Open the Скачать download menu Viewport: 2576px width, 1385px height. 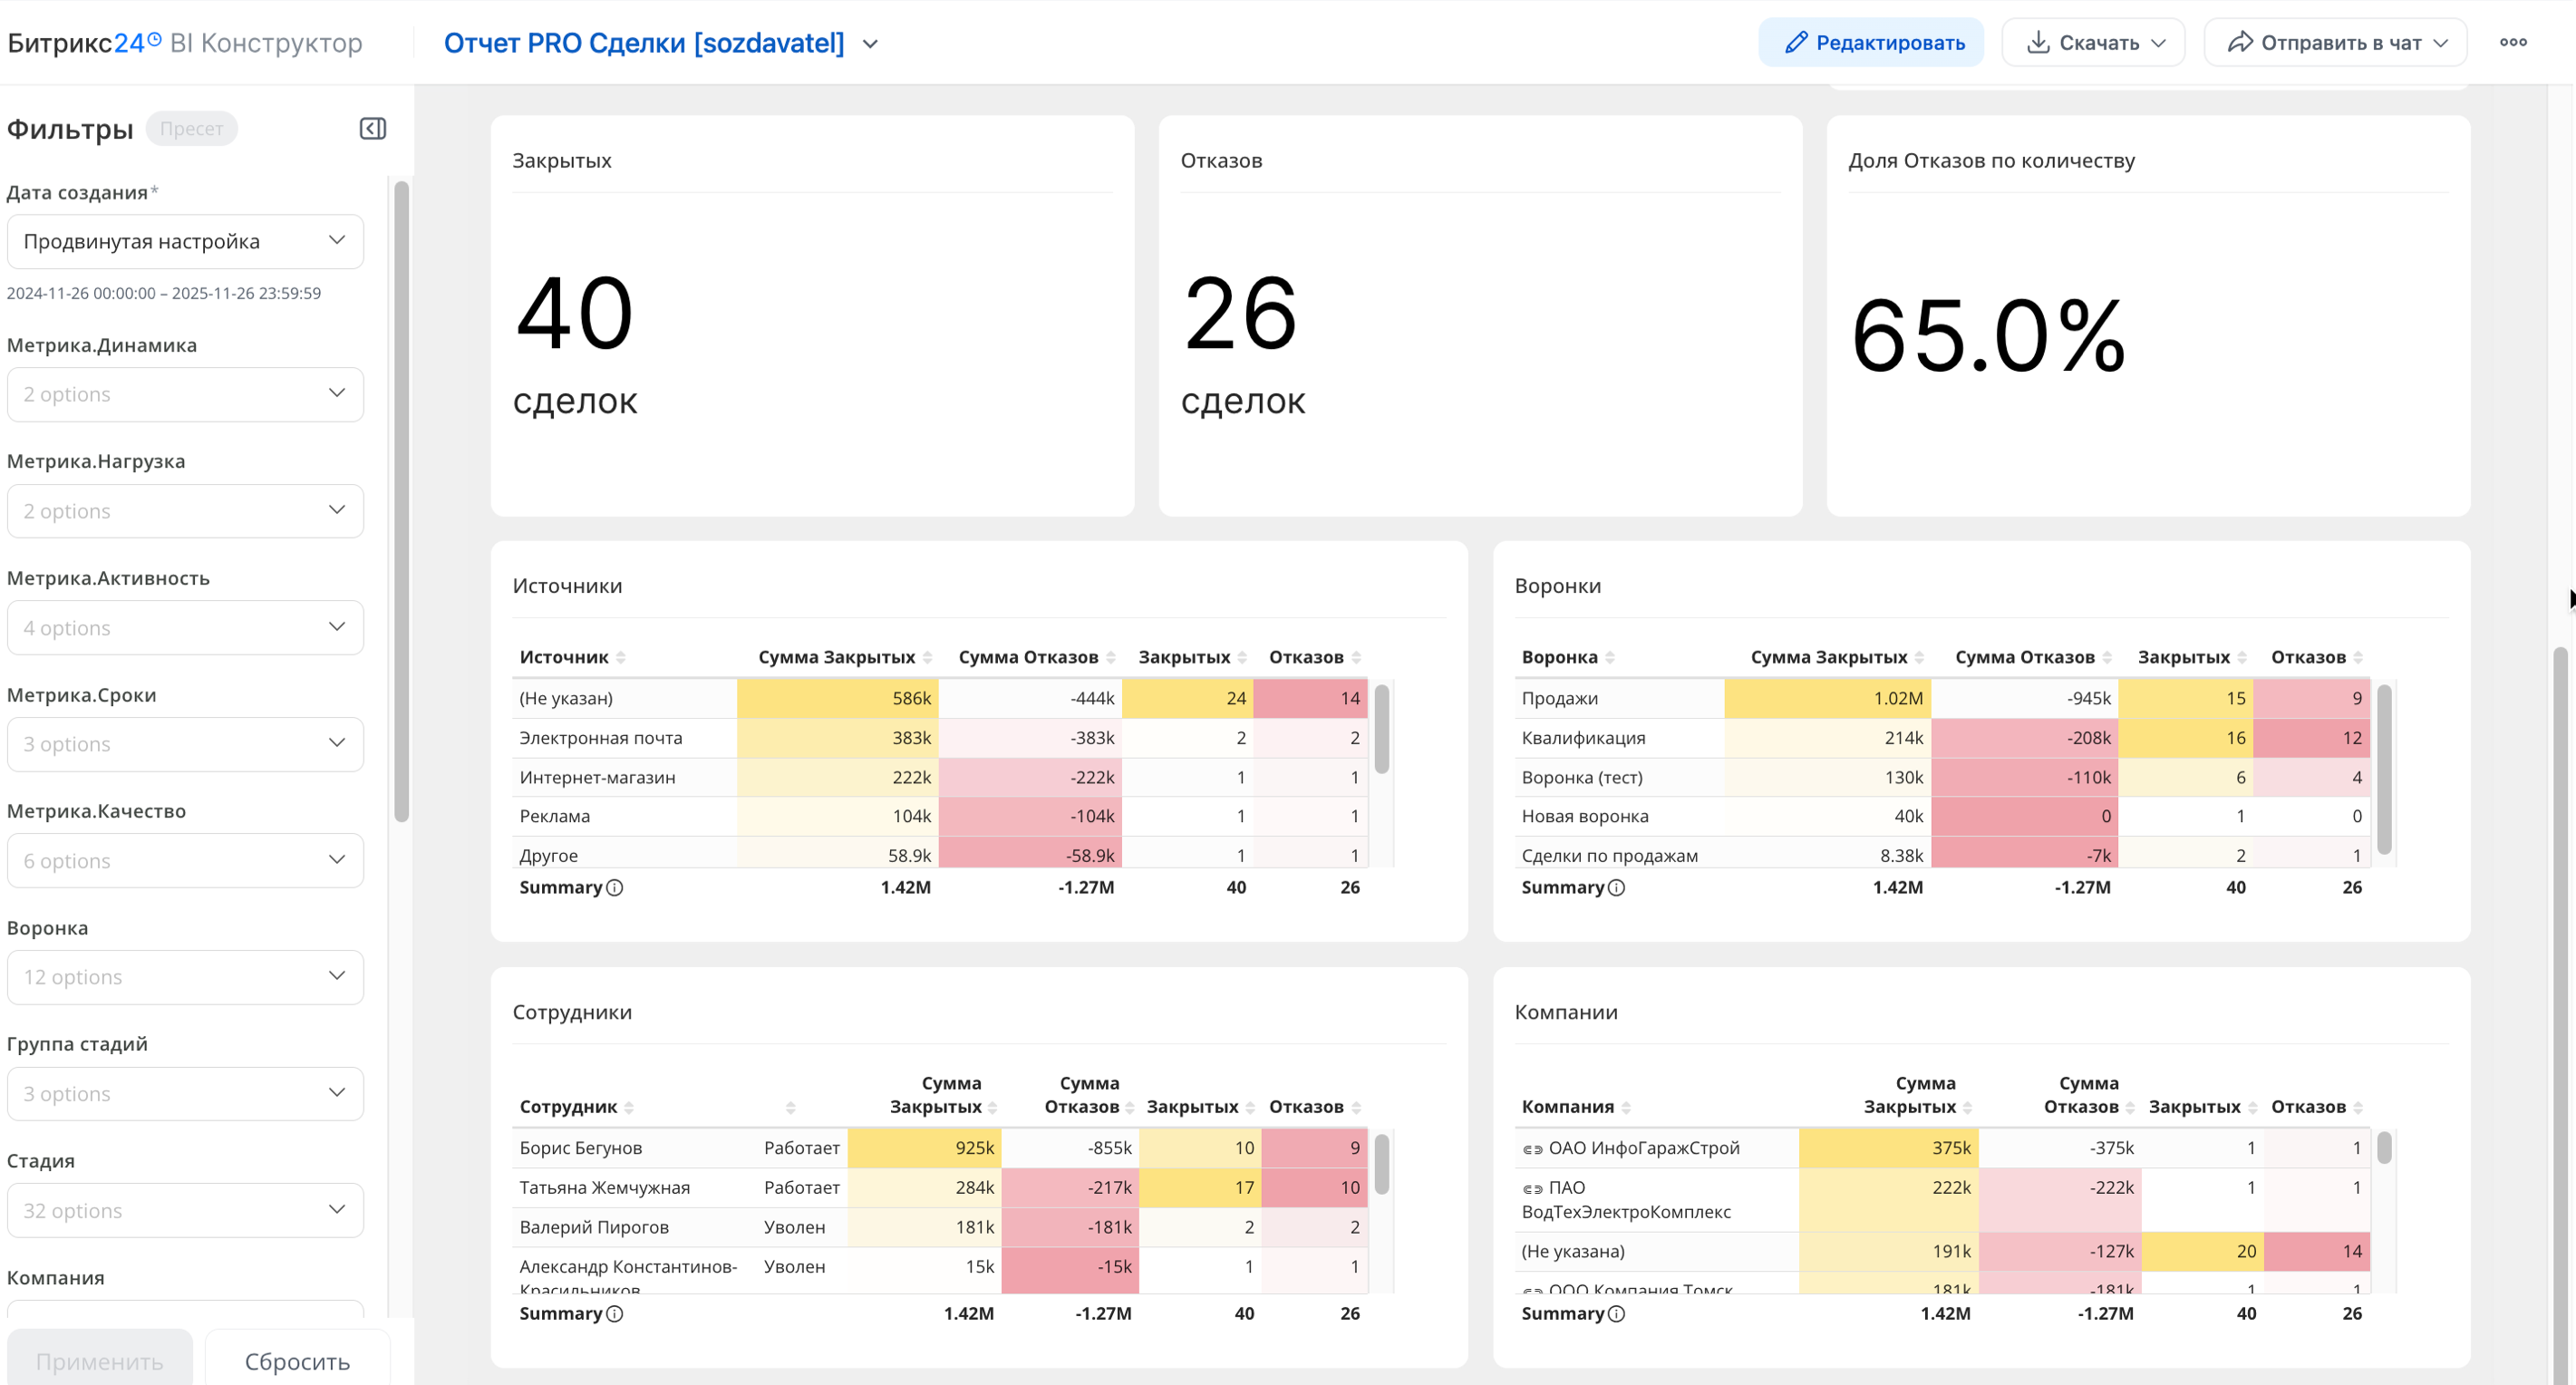click(x=2093, y=43)
